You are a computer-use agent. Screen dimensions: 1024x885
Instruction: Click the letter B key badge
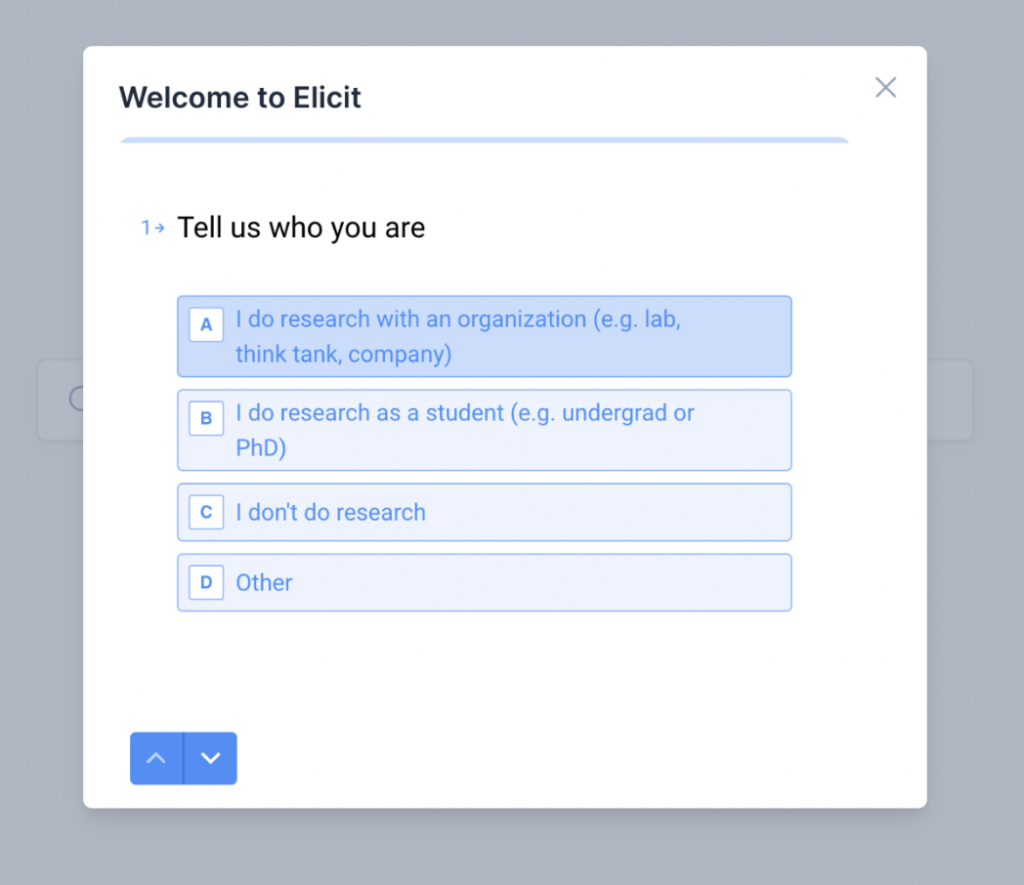(206, 418)
